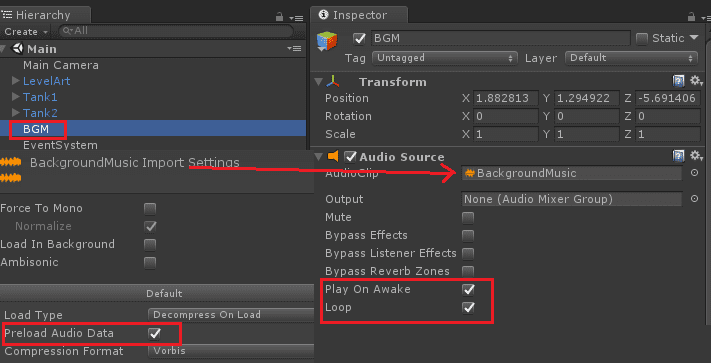Expand the Tank2 tree item
Screen dimensions: 711x363
pyautogui.click(x=16, y=112)
